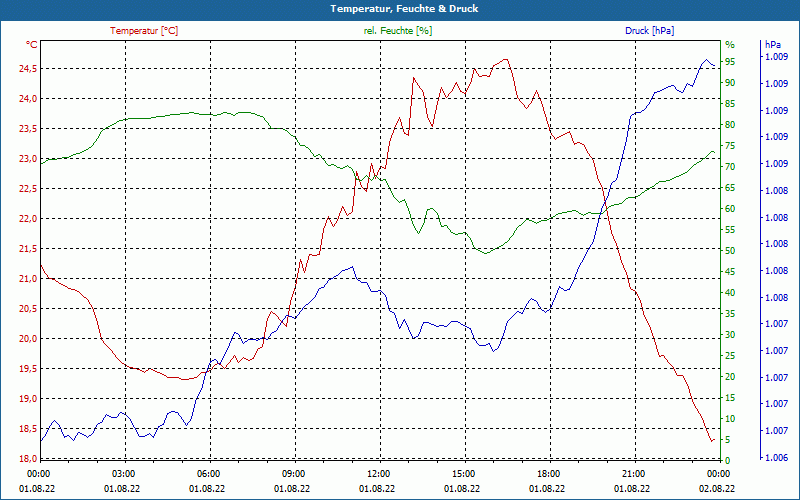Click the 60 humidity axis tick

pyautogui.click(x=730, y=209)
